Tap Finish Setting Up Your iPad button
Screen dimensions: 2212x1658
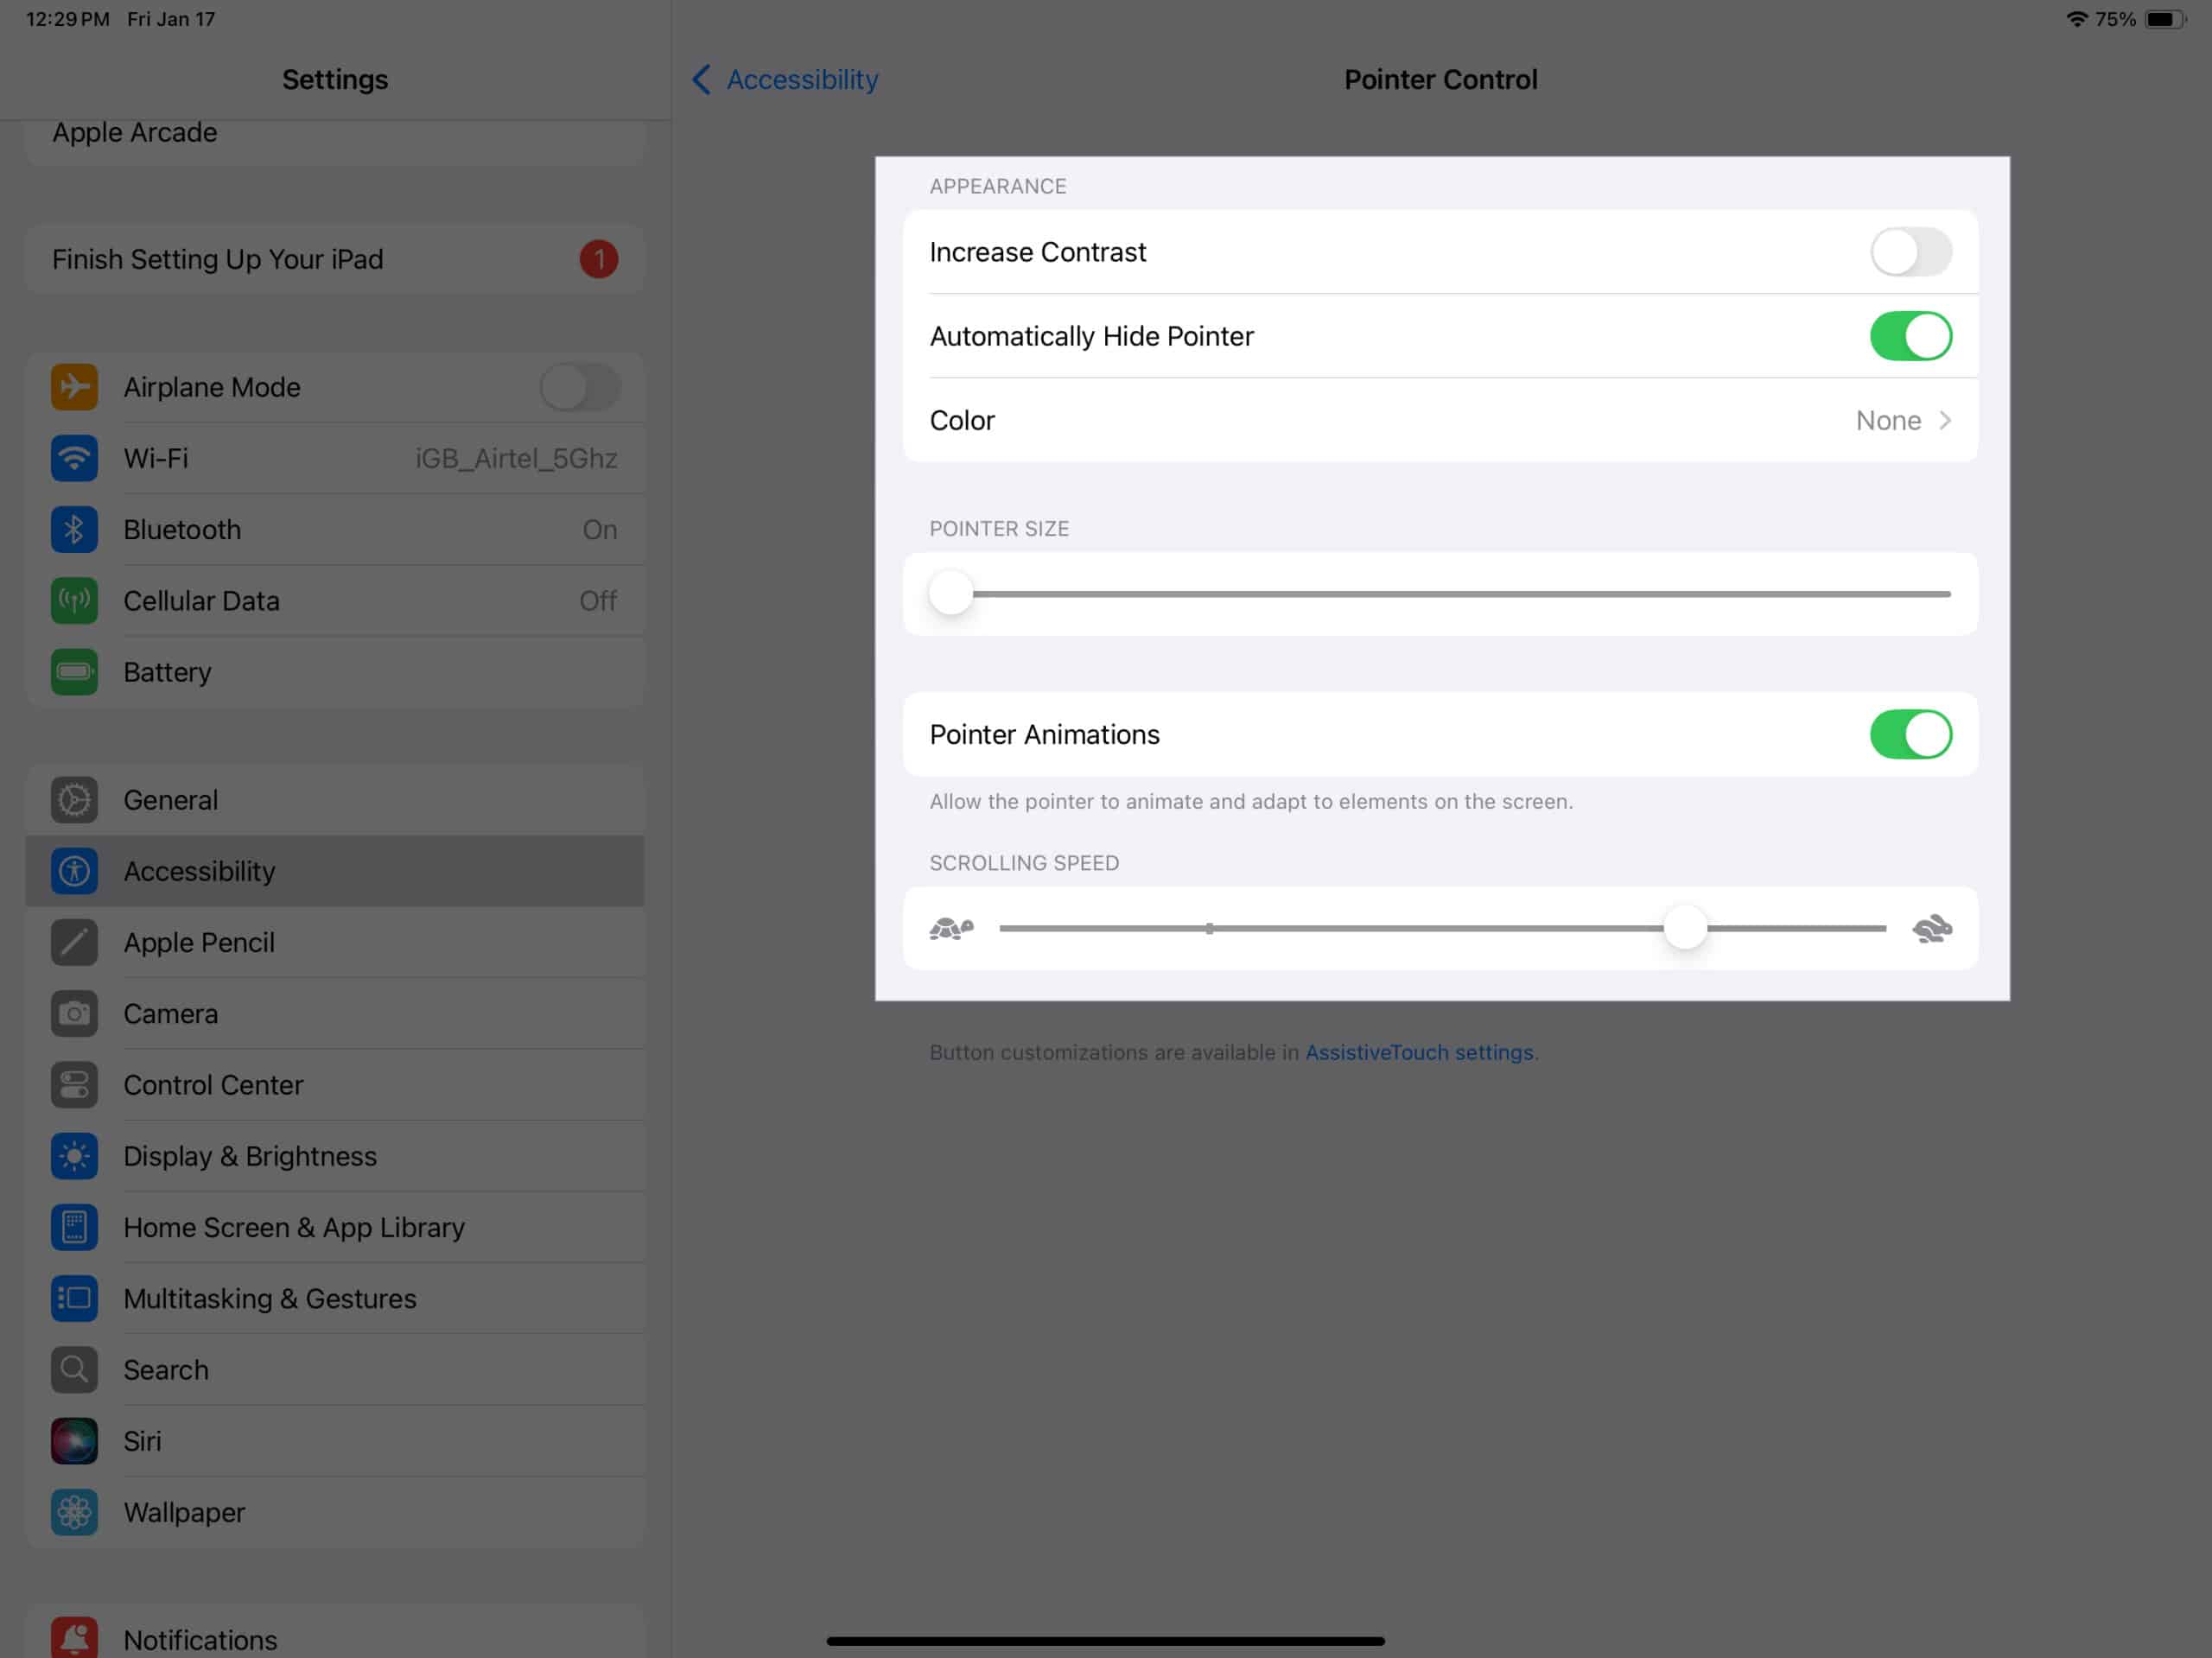(334, 259)
